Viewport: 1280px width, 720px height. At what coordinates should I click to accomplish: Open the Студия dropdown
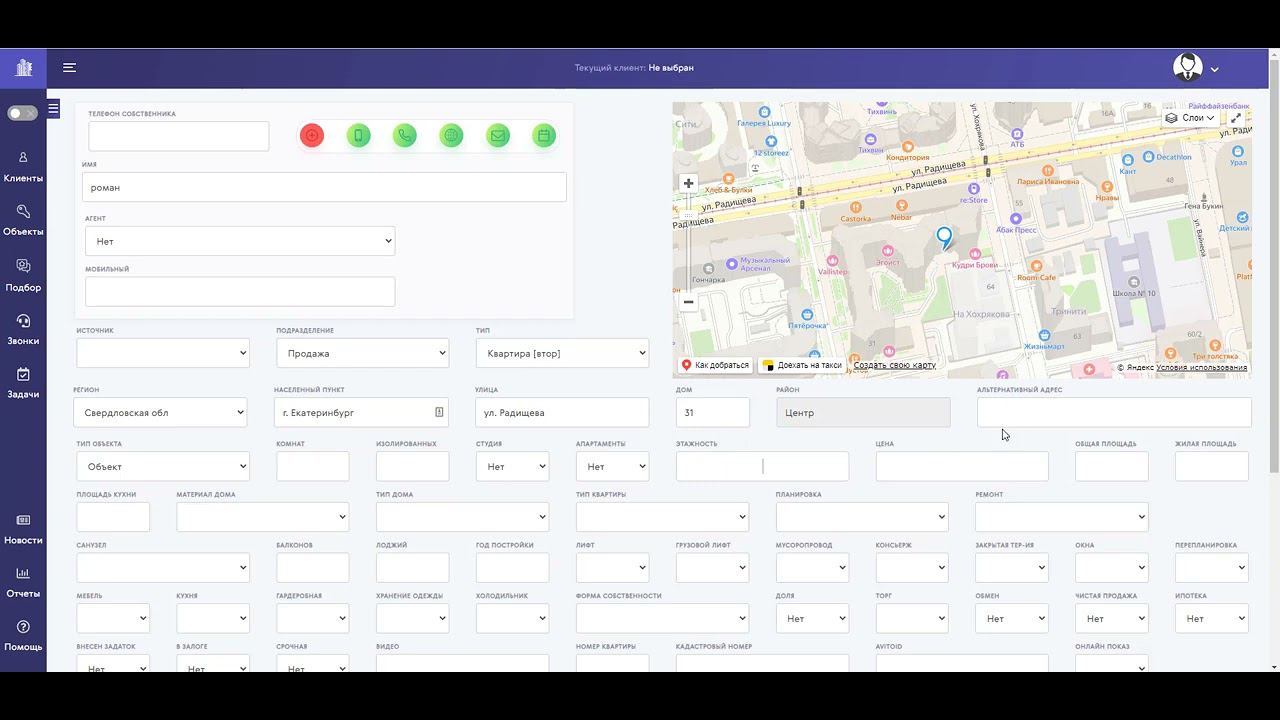[x=512, y=466]
